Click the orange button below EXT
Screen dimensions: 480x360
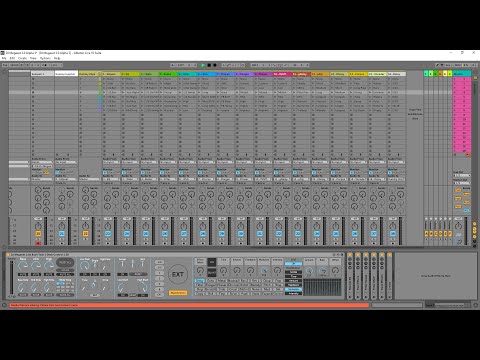(178, 293)
